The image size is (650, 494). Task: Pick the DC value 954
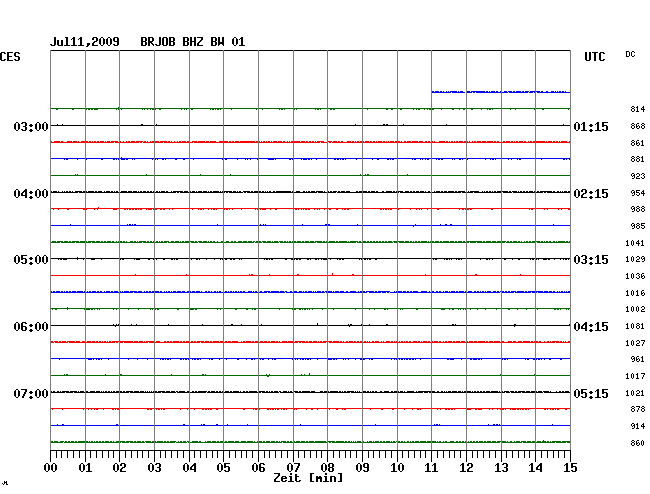coord(638,193)
